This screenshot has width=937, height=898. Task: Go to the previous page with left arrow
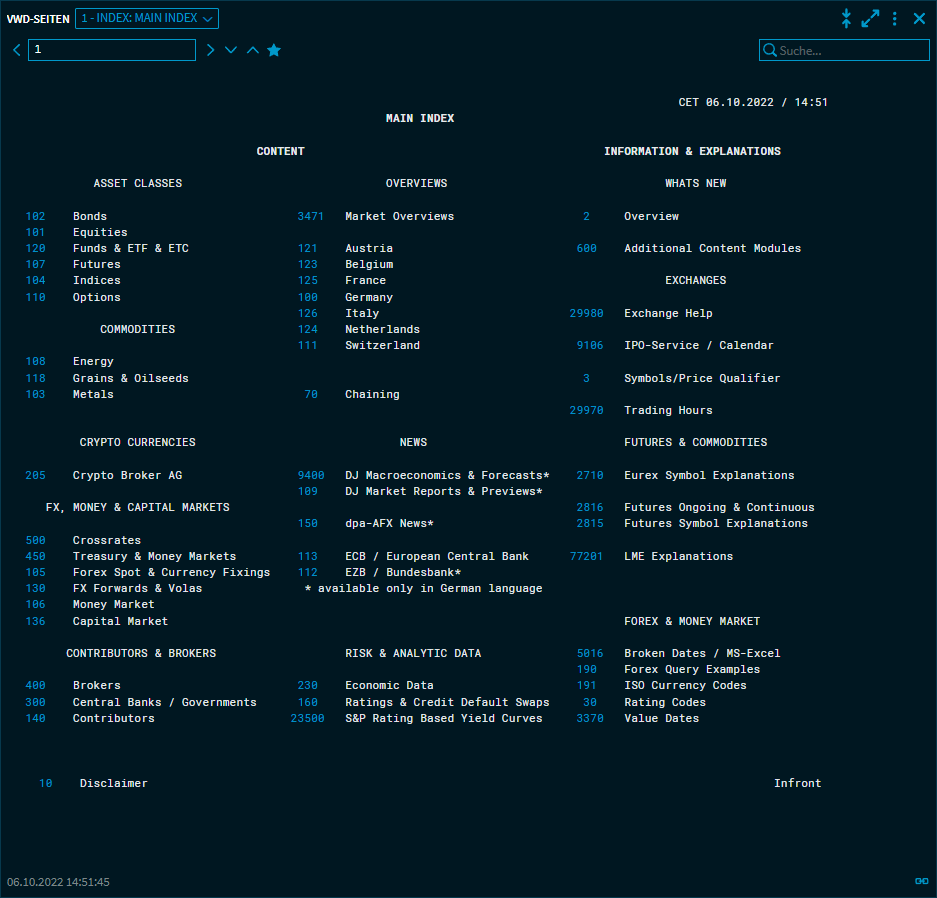click(x=16, y=50)
